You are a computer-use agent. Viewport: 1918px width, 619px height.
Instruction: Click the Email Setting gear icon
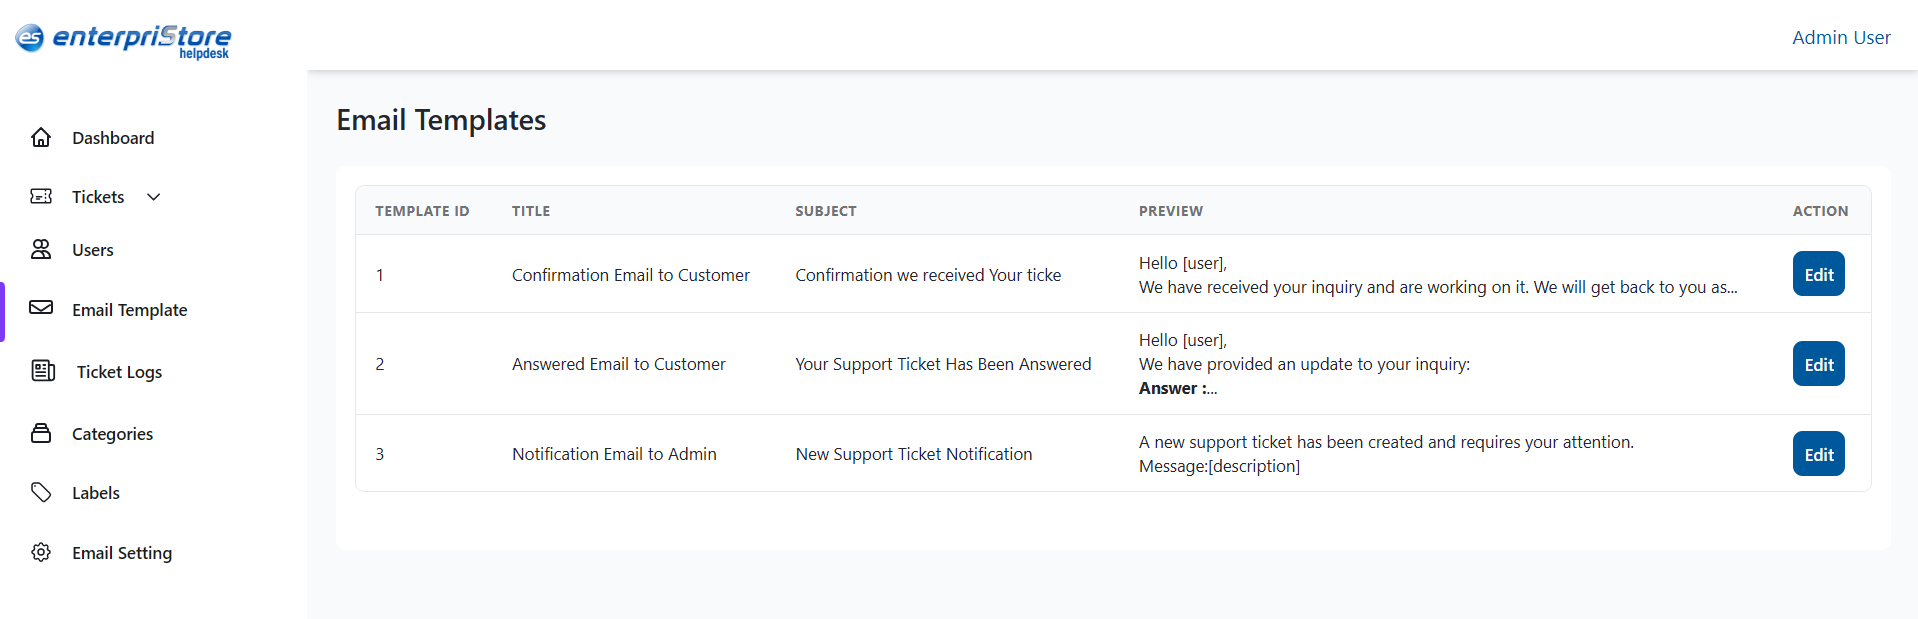click(x=41, y=552)
